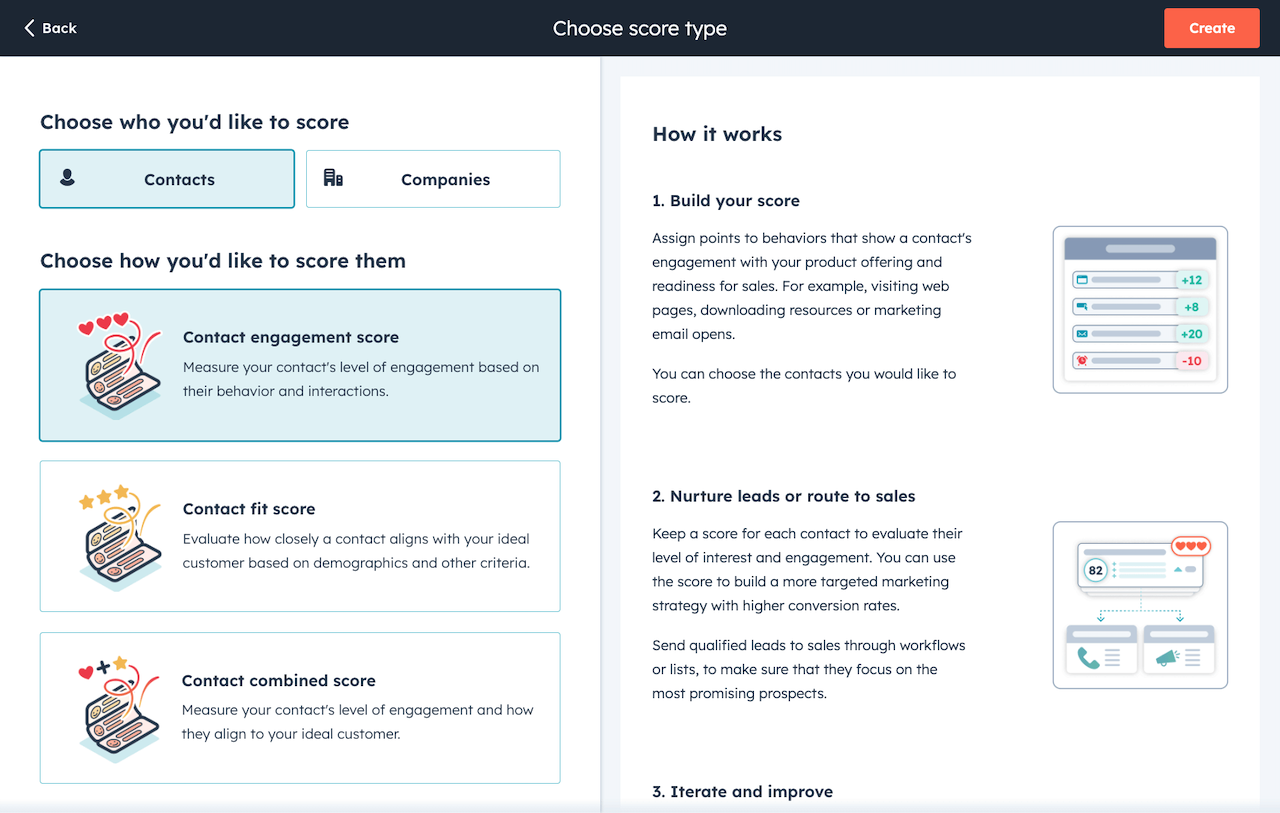Select the Companies score option

tap(433, 180)
